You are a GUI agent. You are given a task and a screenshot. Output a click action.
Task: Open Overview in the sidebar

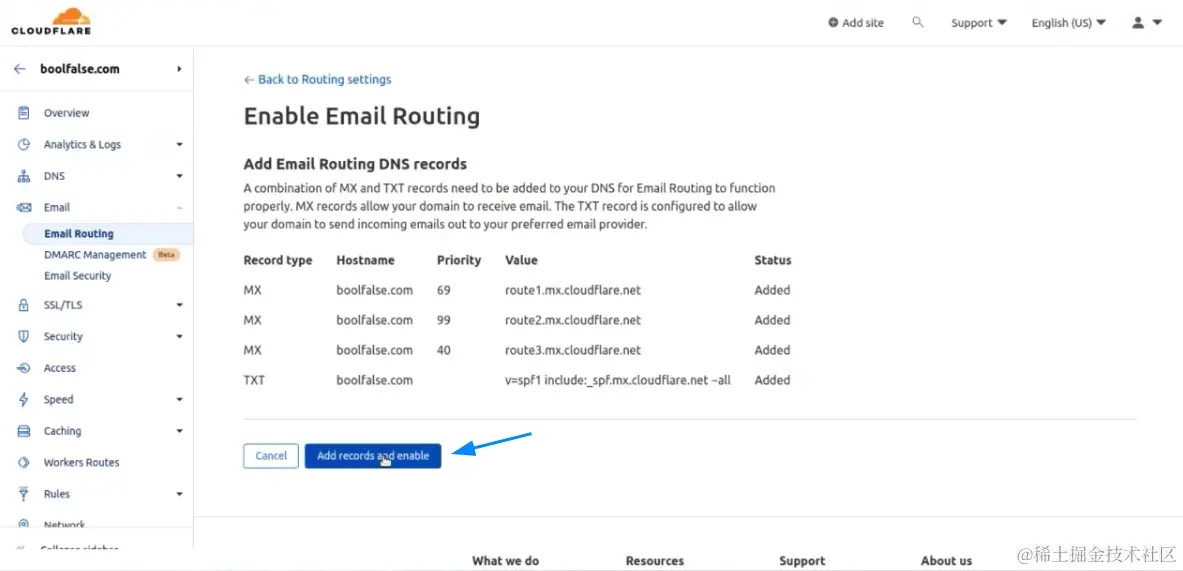66,113
